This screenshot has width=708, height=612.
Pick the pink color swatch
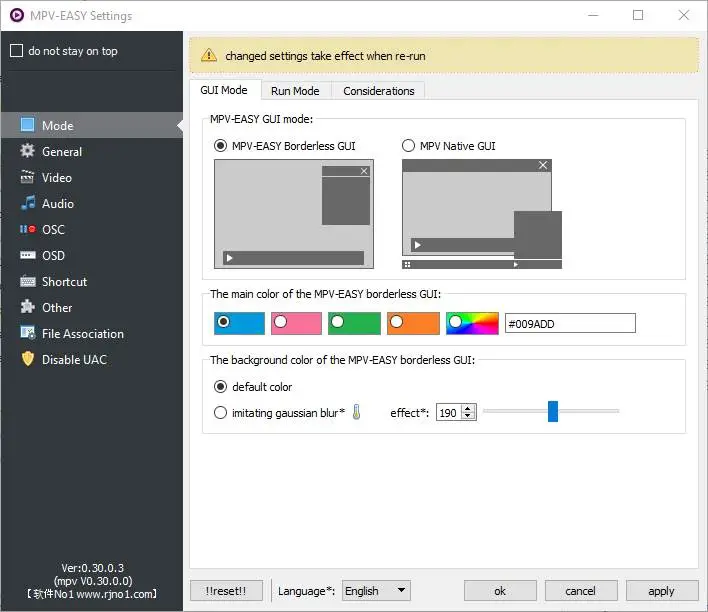[x=296, y=323]
